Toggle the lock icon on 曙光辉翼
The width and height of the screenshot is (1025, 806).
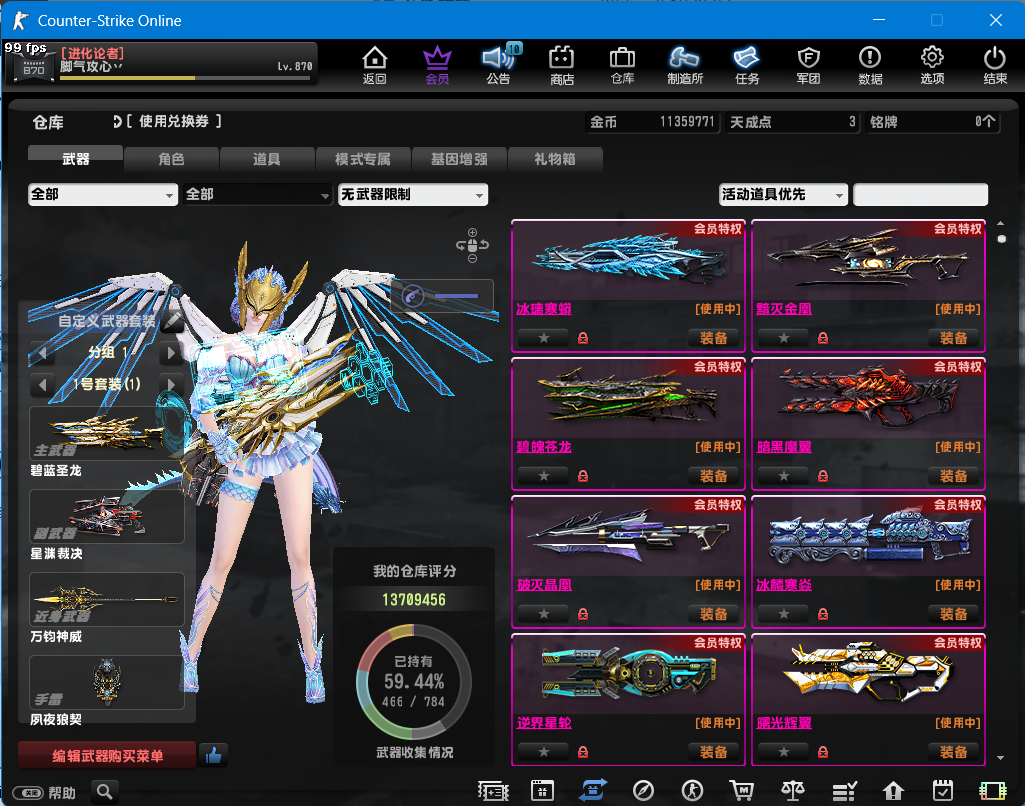[x=823, y=752]
